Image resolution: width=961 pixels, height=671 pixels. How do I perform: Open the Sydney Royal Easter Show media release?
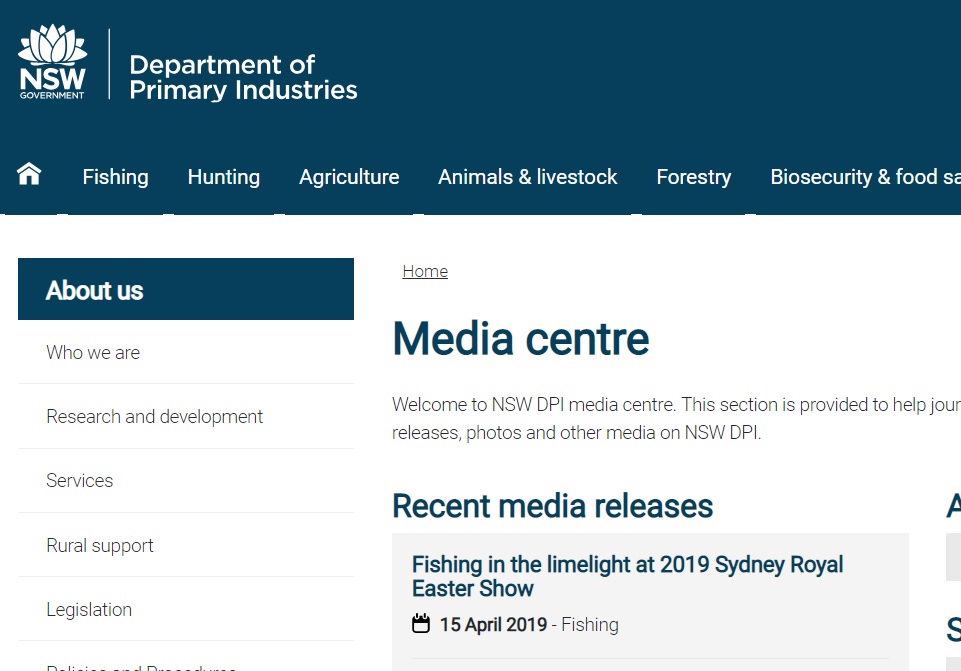point(627,576)
